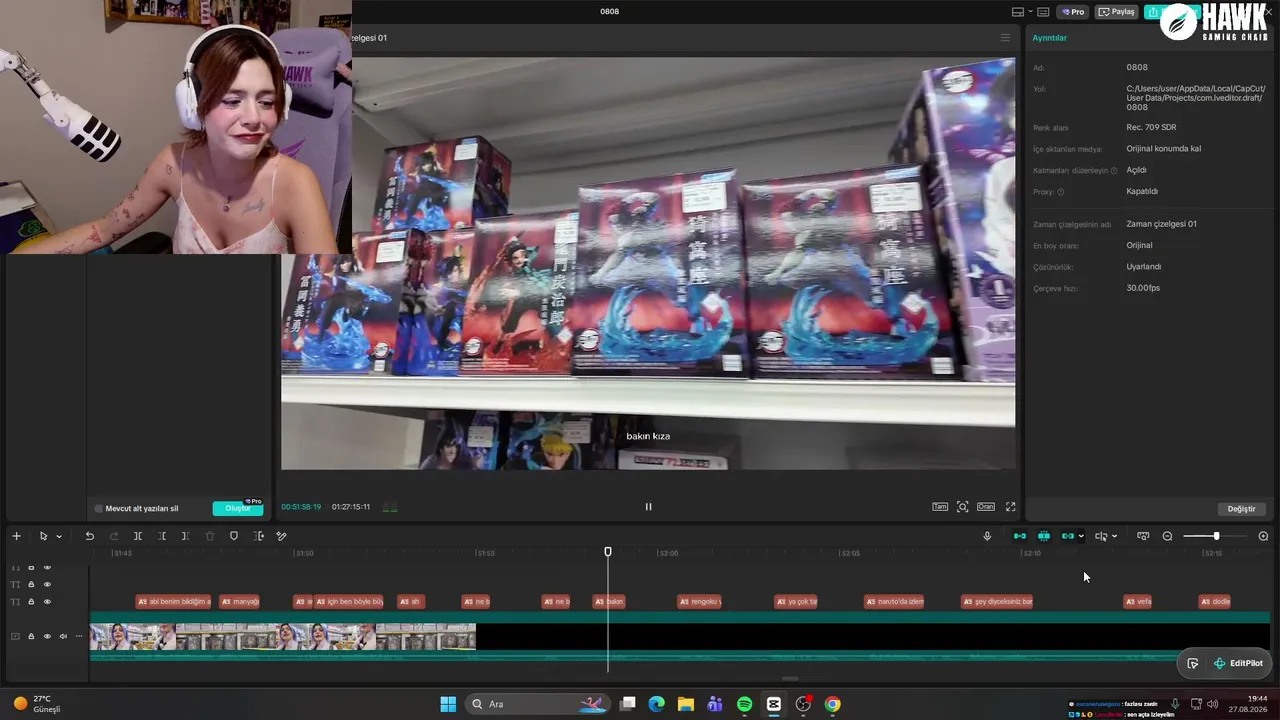Image resolution: width=1280 pixels, height=720 pixels.
Task: Open Spotify from the taskbar
Action: [x=745, y=704]
